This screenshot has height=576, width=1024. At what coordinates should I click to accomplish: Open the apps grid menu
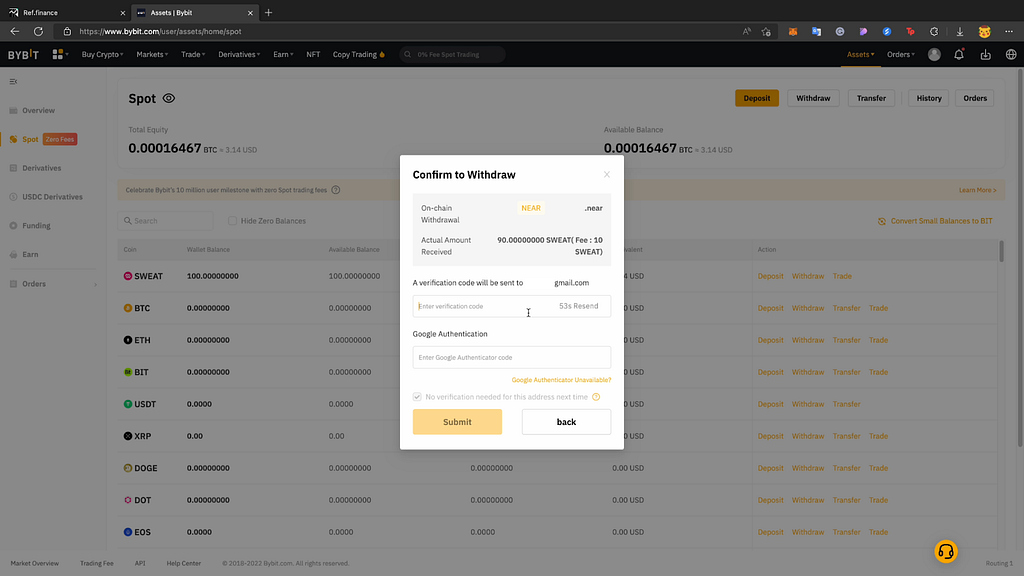[60, 55]
